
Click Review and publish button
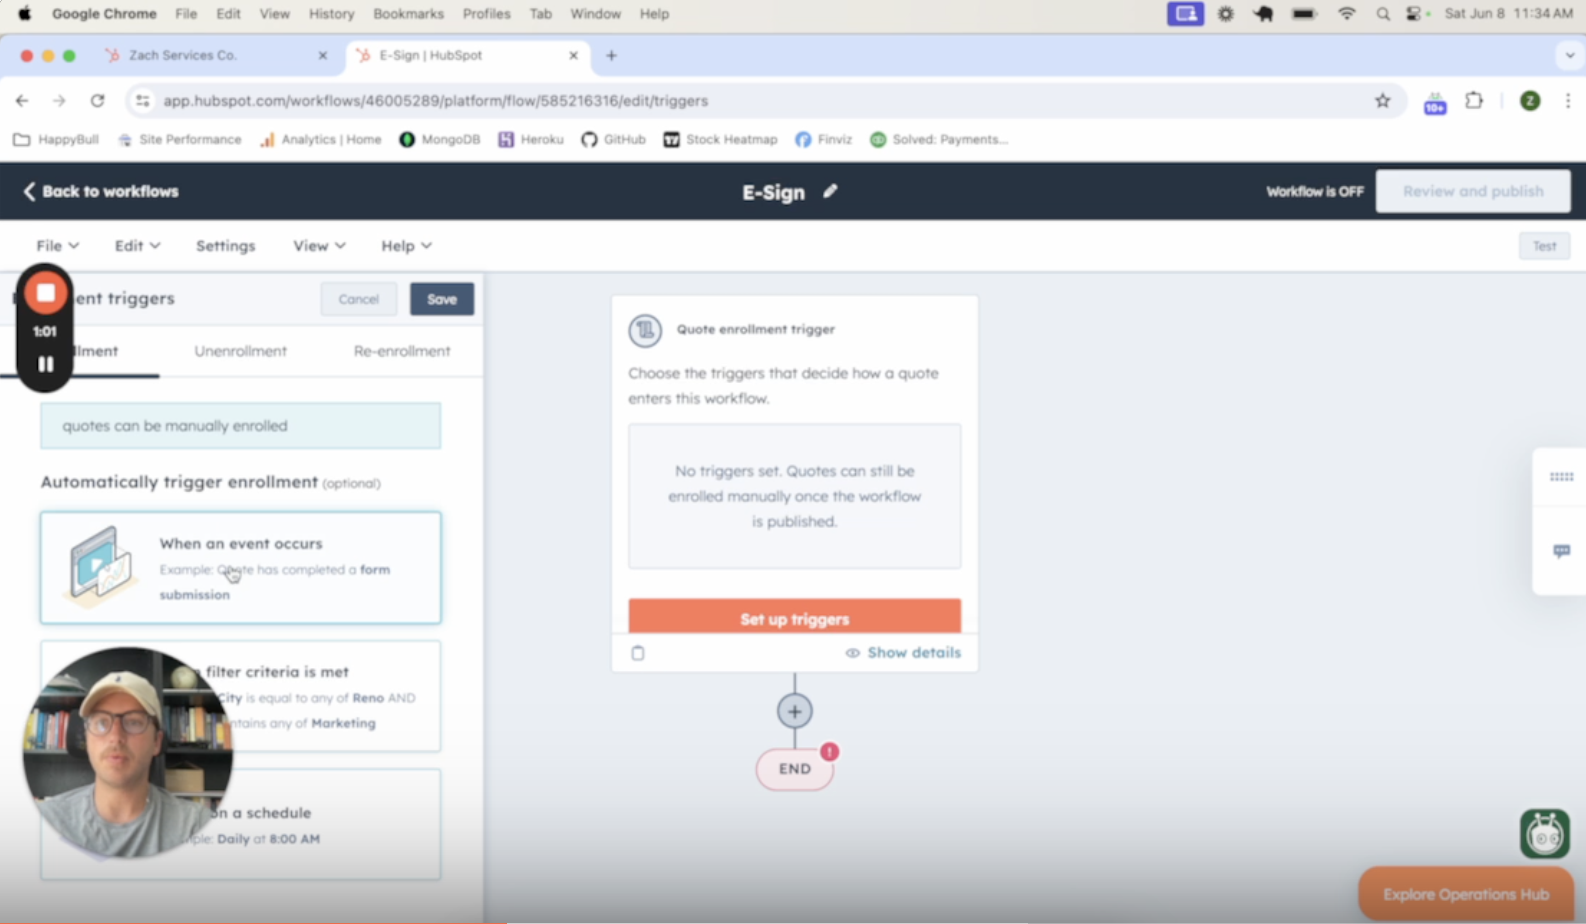coord(1473,191)
